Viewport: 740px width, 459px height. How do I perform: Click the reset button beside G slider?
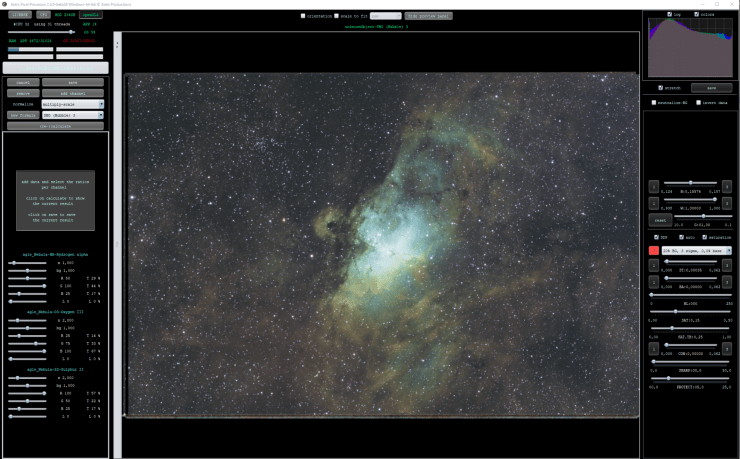click(x=660, y=220)
